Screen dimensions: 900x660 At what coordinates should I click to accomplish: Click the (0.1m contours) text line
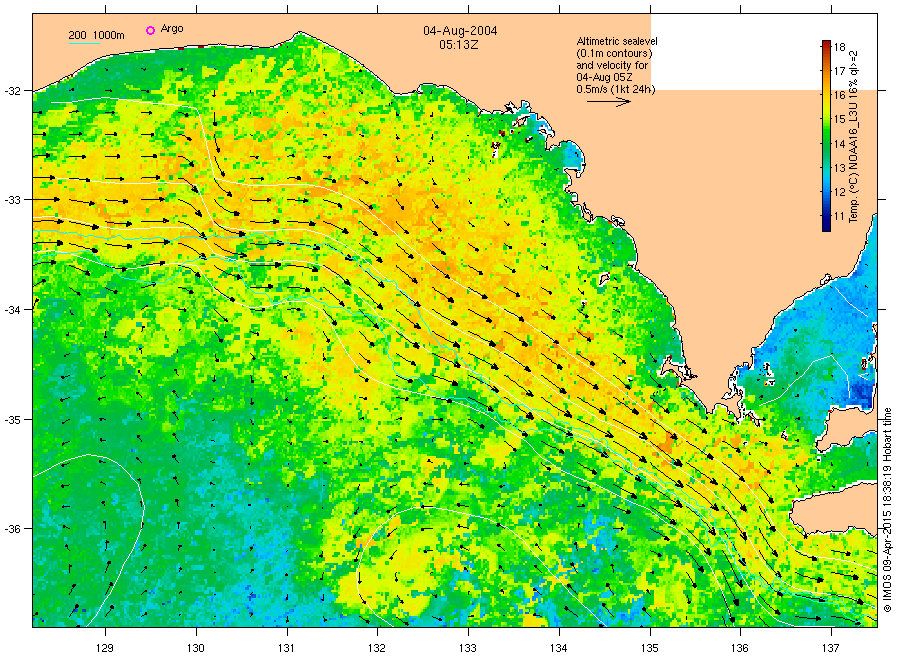614,53
